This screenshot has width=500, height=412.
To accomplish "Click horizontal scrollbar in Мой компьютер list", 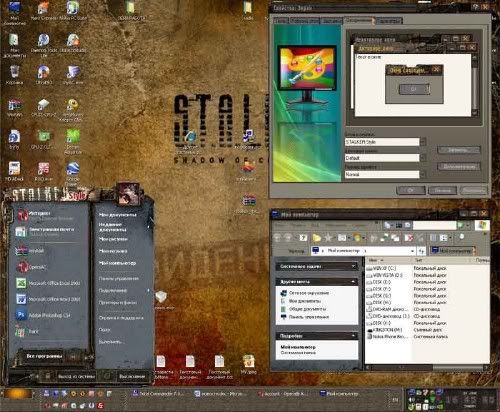I will click(427, 367).
